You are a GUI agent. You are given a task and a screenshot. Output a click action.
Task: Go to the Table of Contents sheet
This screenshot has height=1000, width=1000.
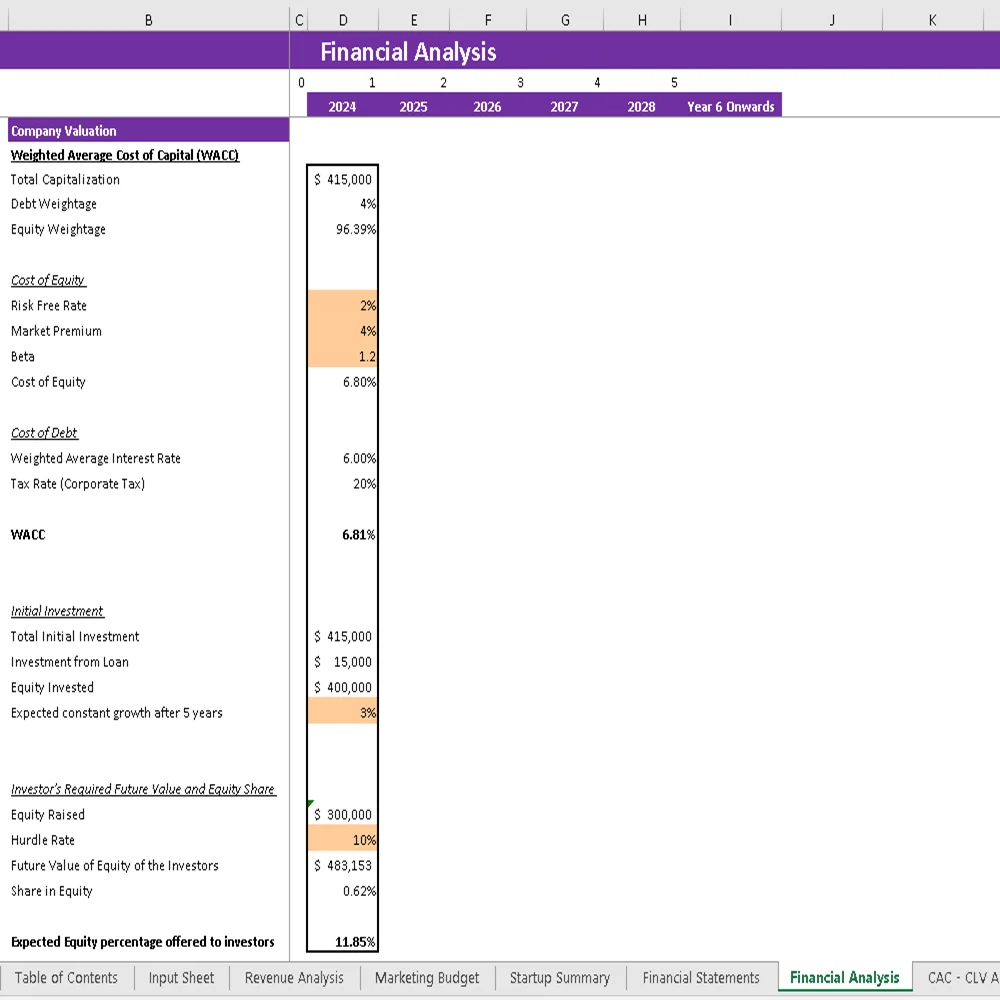point(67,978)
